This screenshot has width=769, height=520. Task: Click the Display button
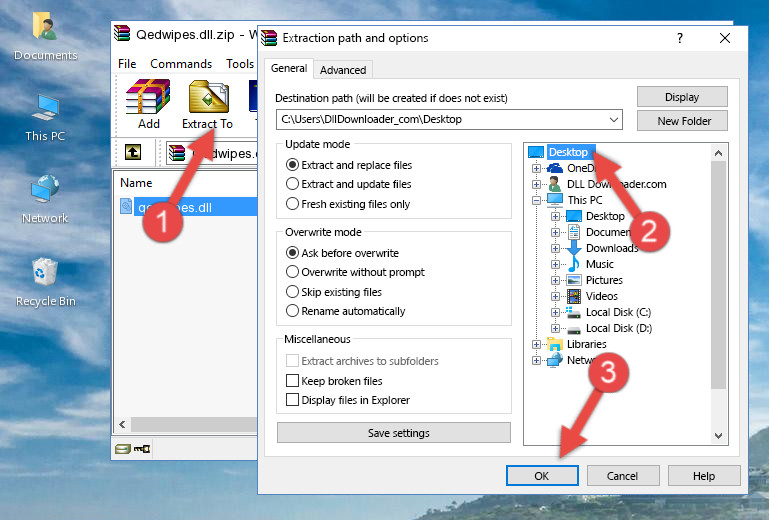tap(682, 97)
